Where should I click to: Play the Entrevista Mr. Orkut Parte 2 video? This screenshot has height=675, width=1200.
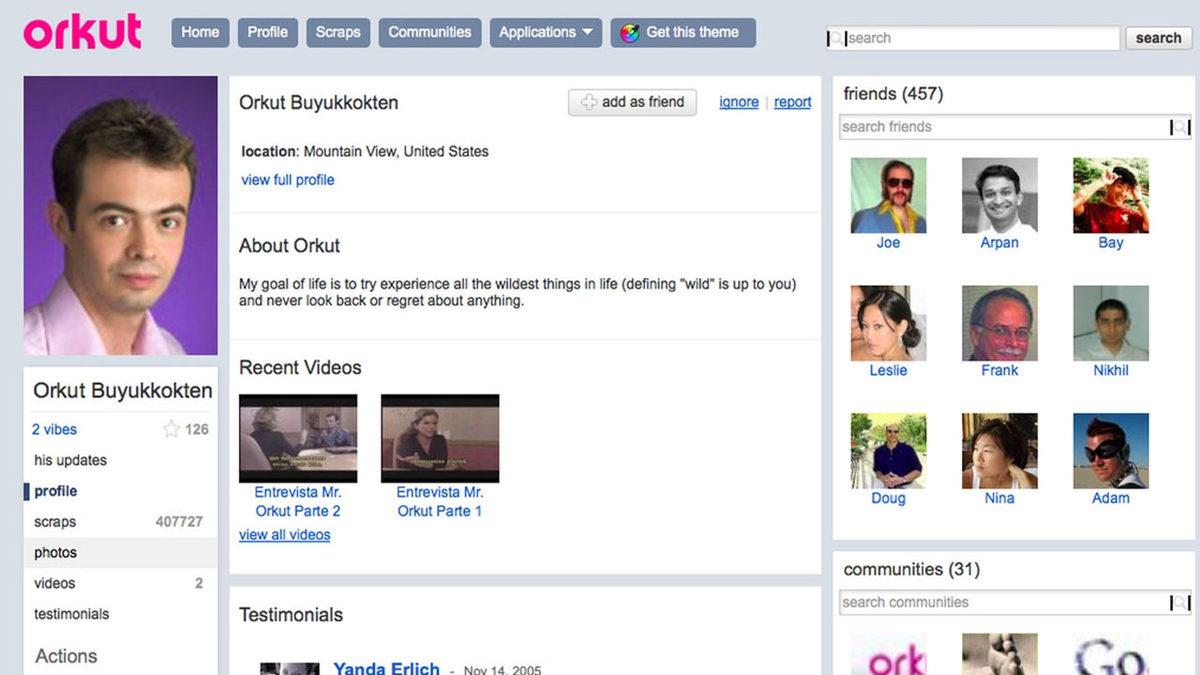(x=298, y=438)
